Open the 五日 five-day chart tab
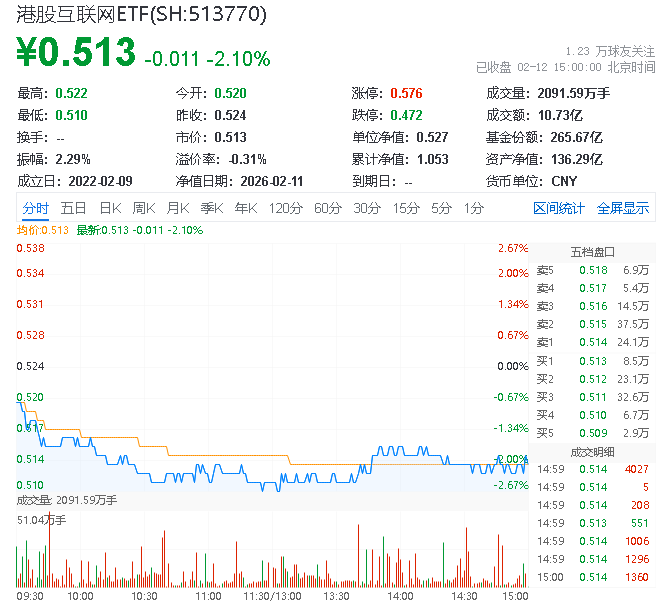656x615 pixels. pyautogui.click(x=73, y=208)
